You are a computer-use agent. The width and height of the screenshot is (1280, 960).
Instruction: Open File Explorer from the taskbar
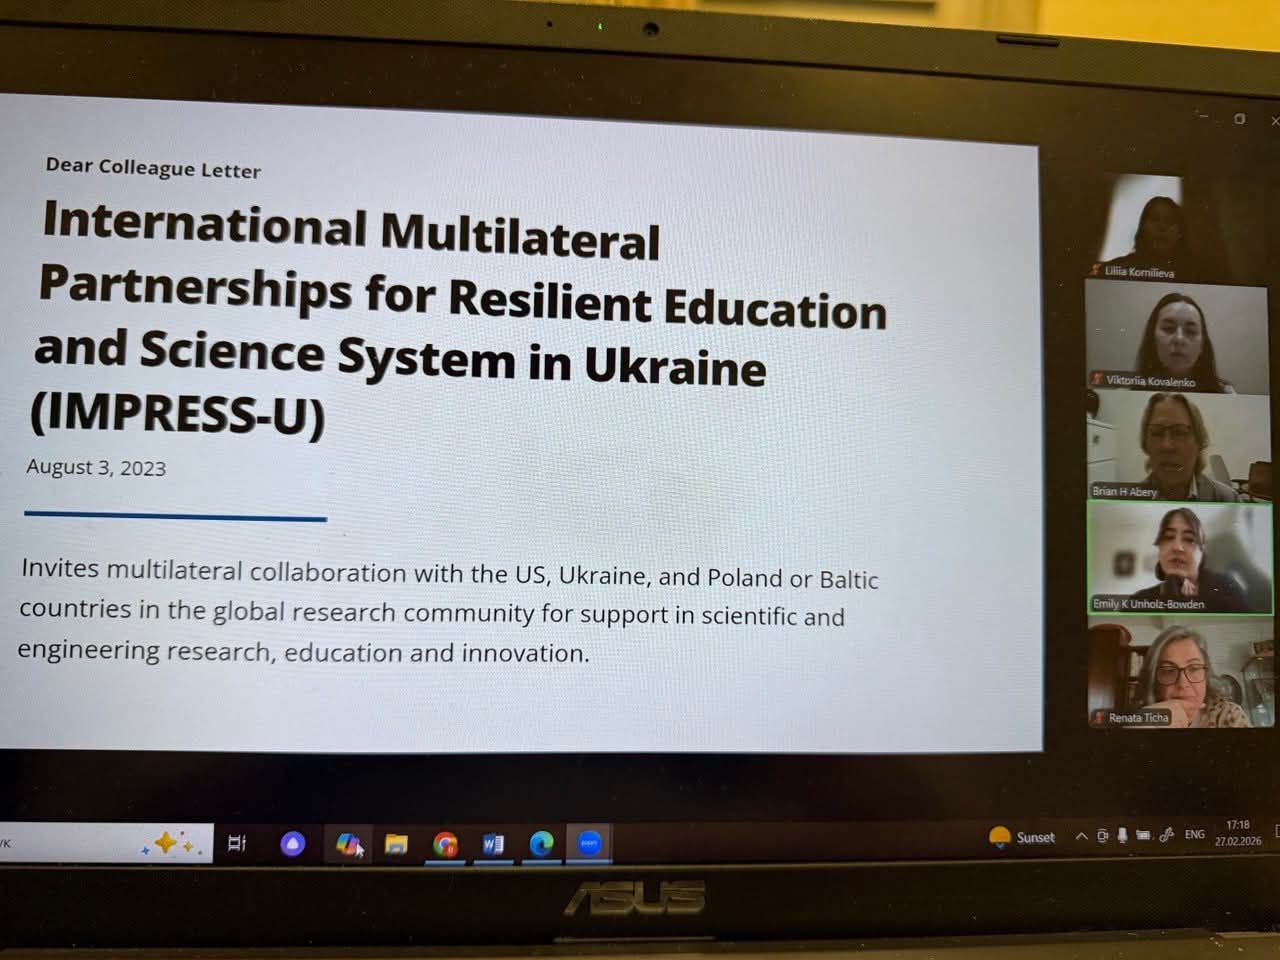click(396, 845)
